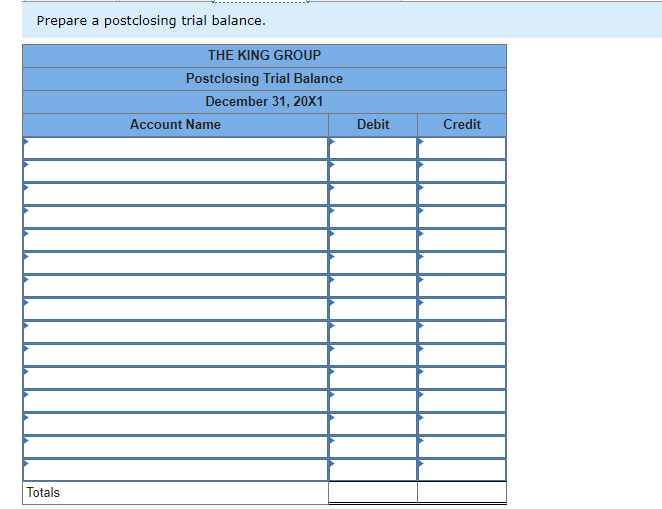The height and width of the screenshot is (509, 662).
Task: Open the Account Name dropdown in row 2
Action: coord(176,171)
